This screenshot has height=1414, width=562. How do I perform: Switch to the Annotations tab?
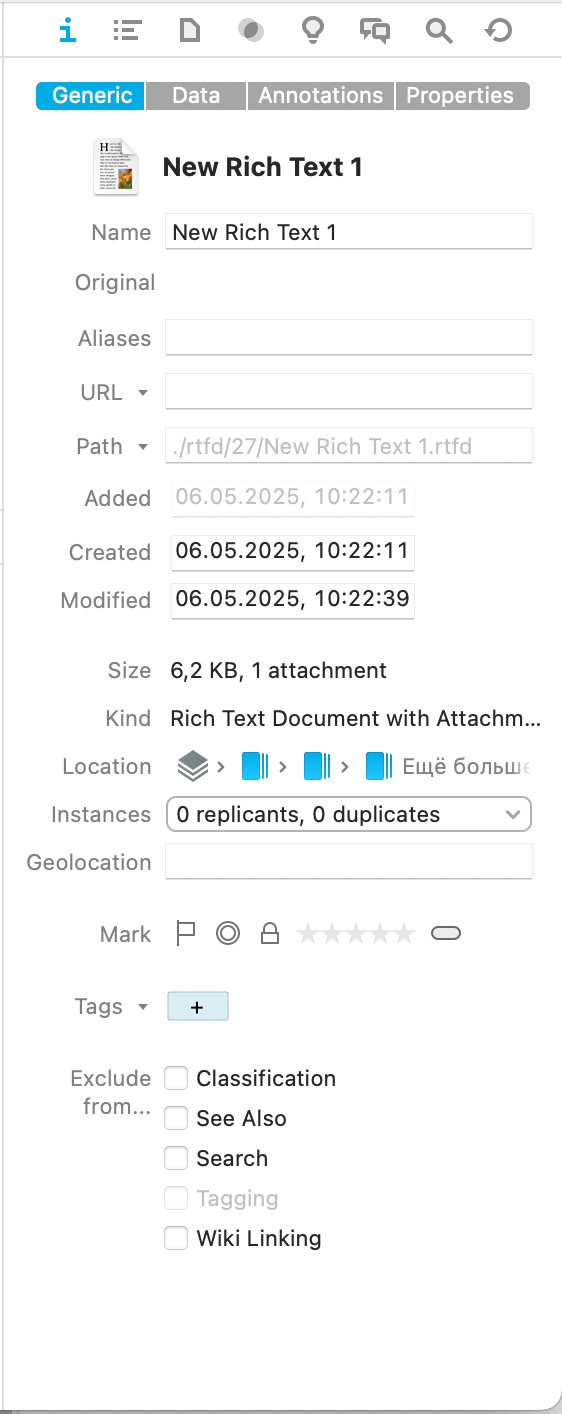click(321, 96)
